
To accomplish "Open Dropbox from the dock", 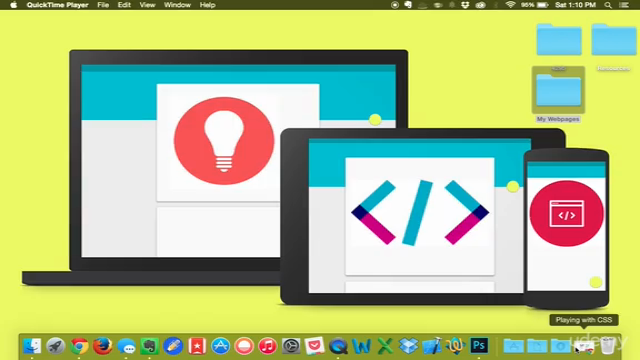I will (x=408, y=346).
